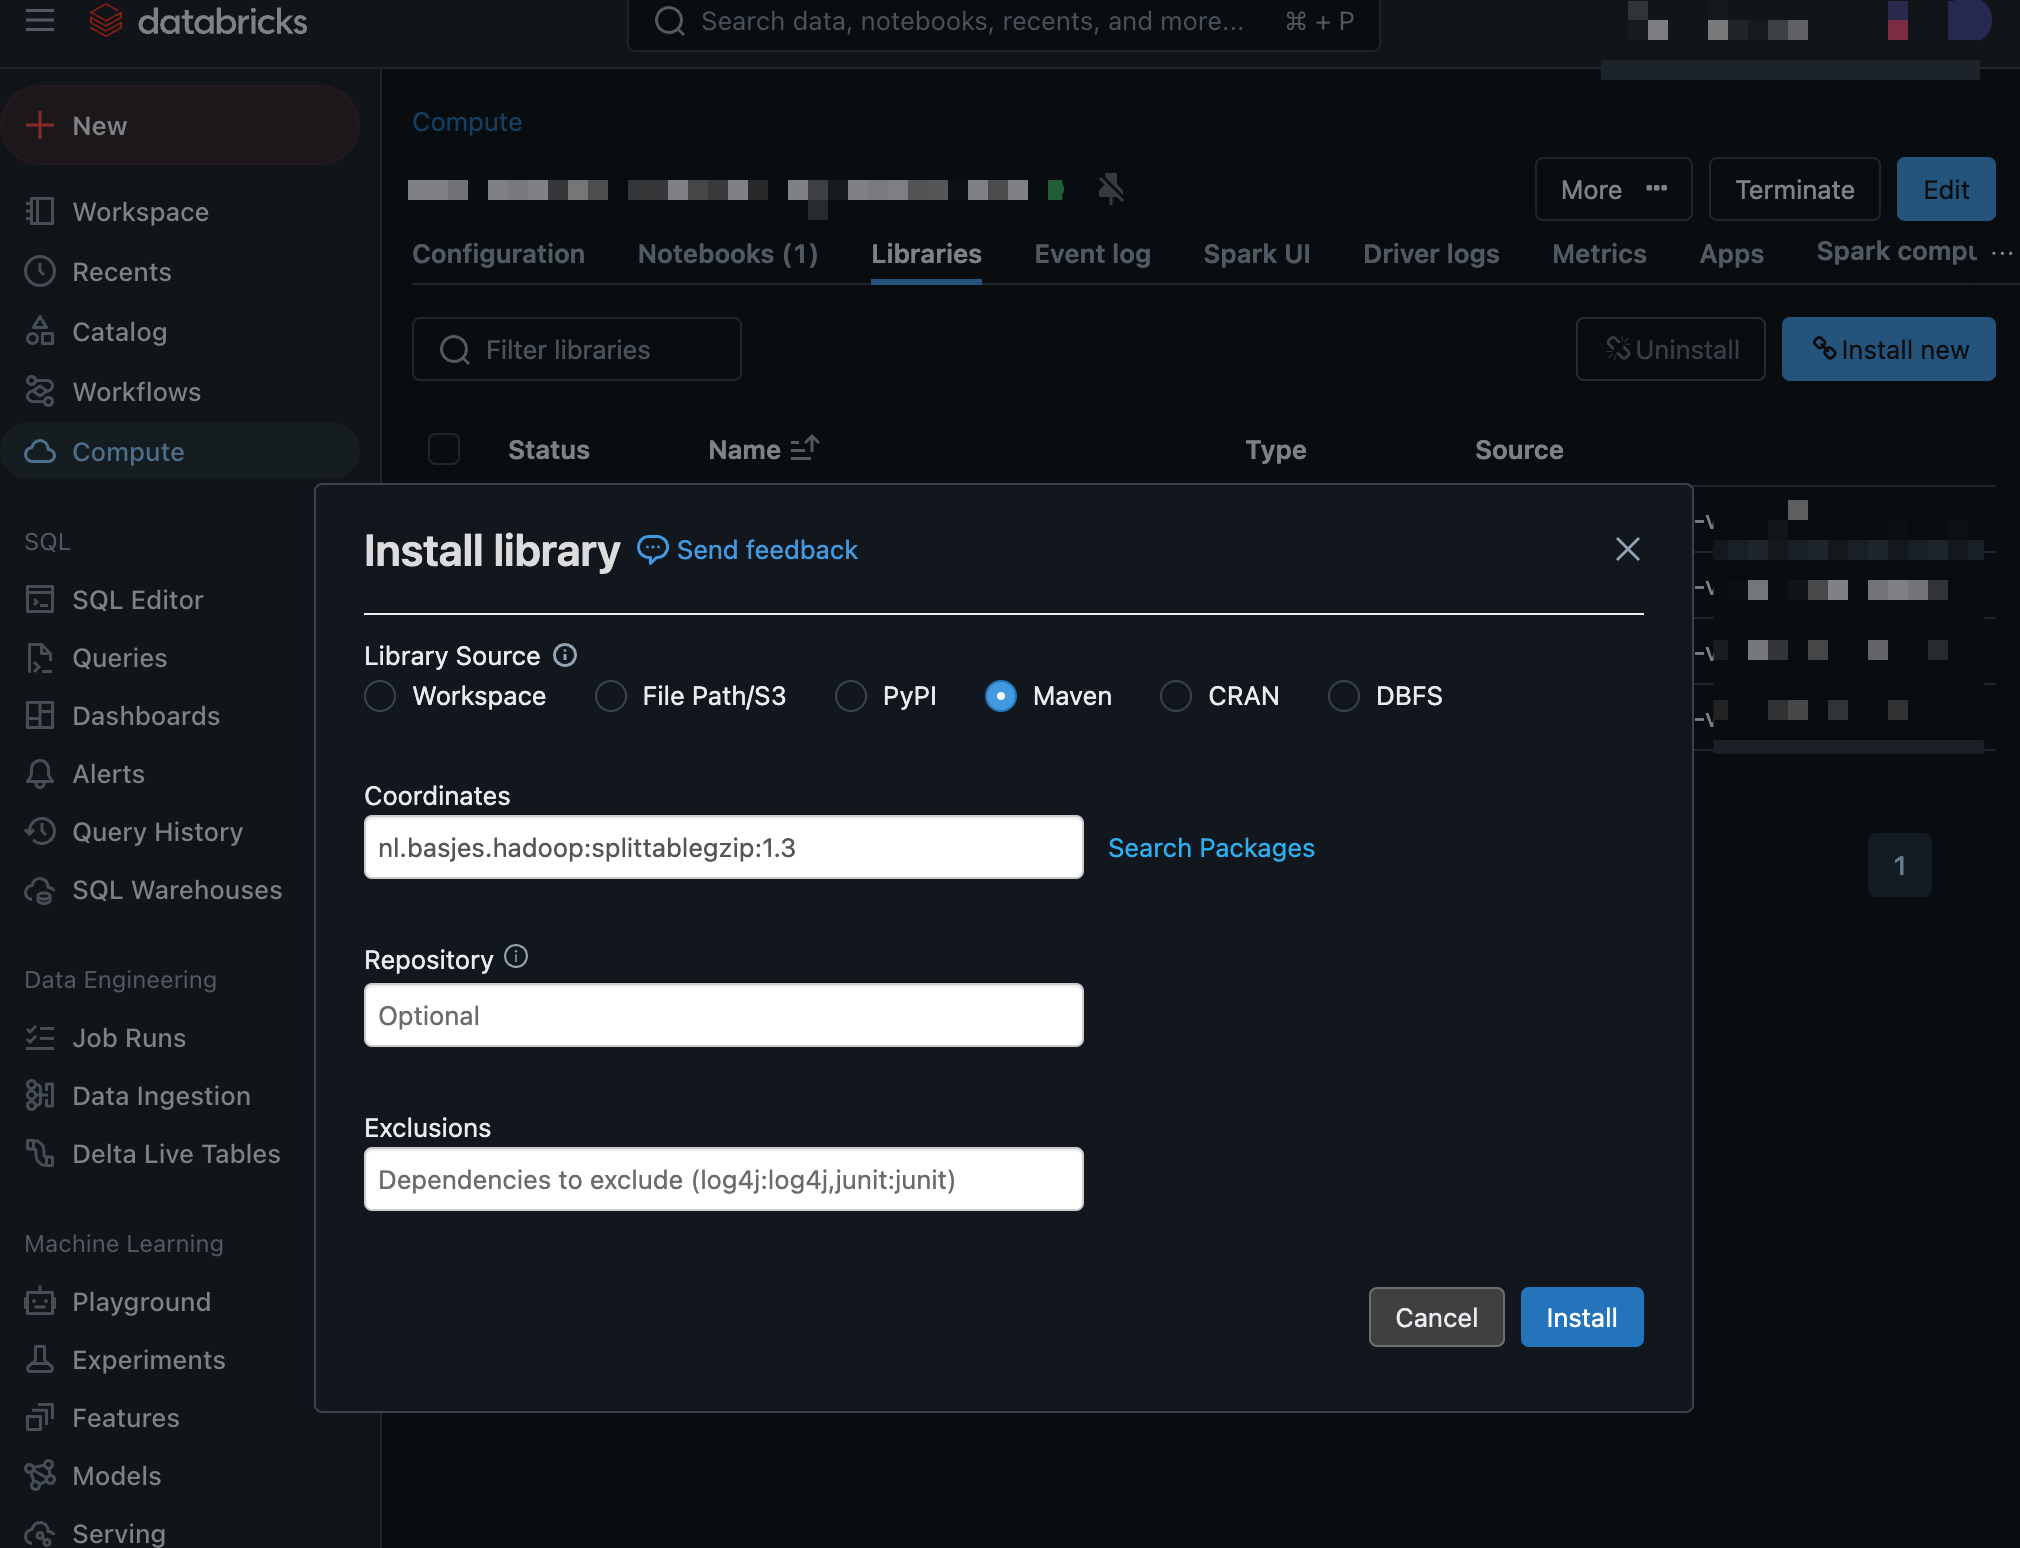Switch to the Event log tab
The height and width of the screenshot is (1548, 2020).
(x=1092, y=254)
